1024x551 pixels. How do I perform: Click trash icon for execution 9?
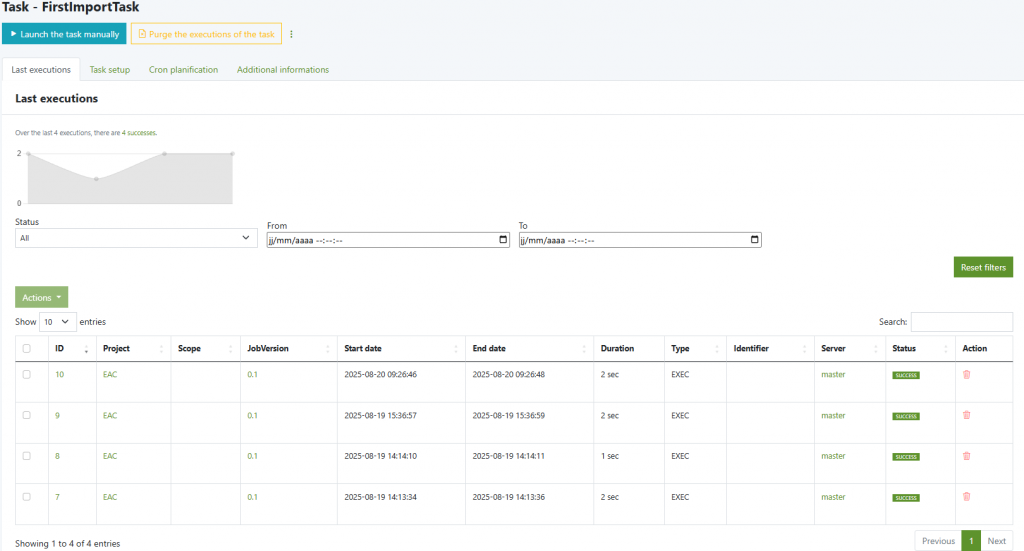coord(966,415)
